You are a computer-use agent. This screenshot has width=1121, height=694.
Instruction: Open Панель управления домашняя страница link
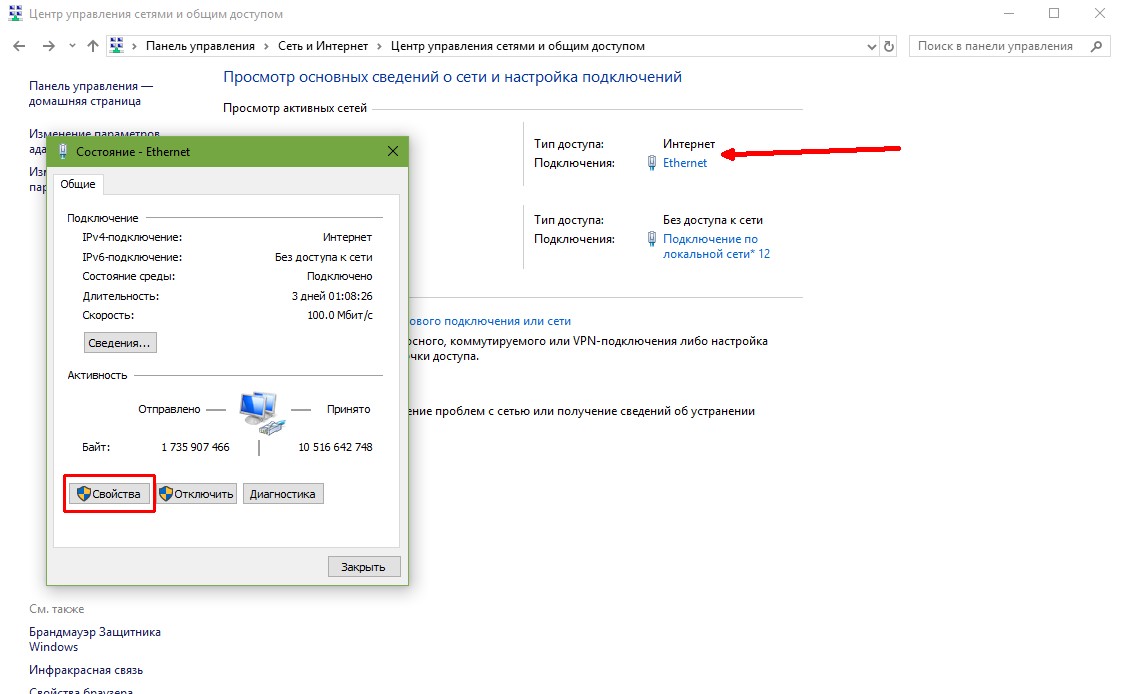91,94
